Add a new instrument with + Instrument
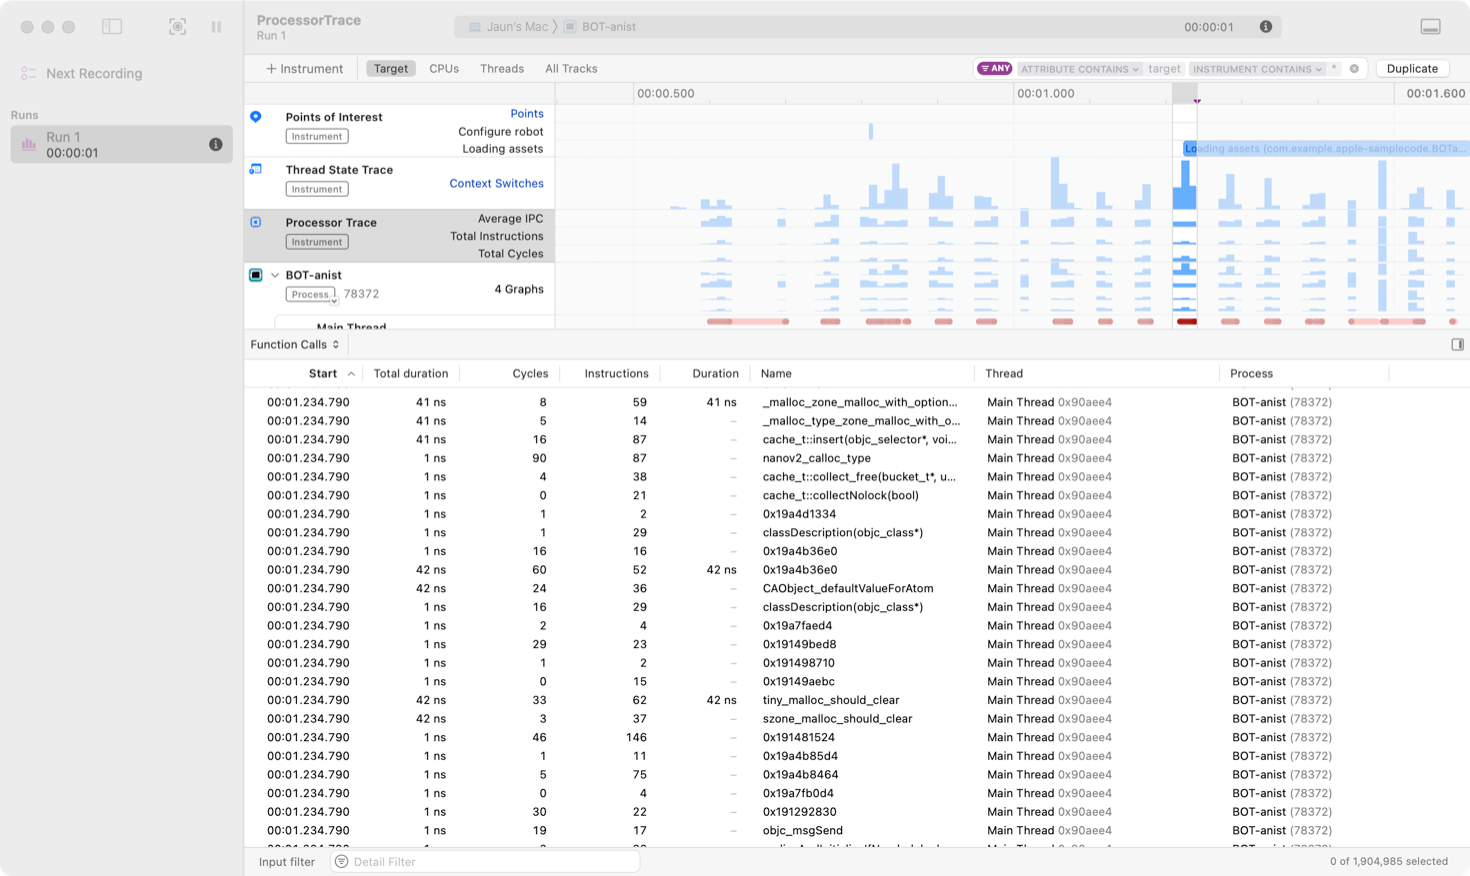 coord(304,69)
